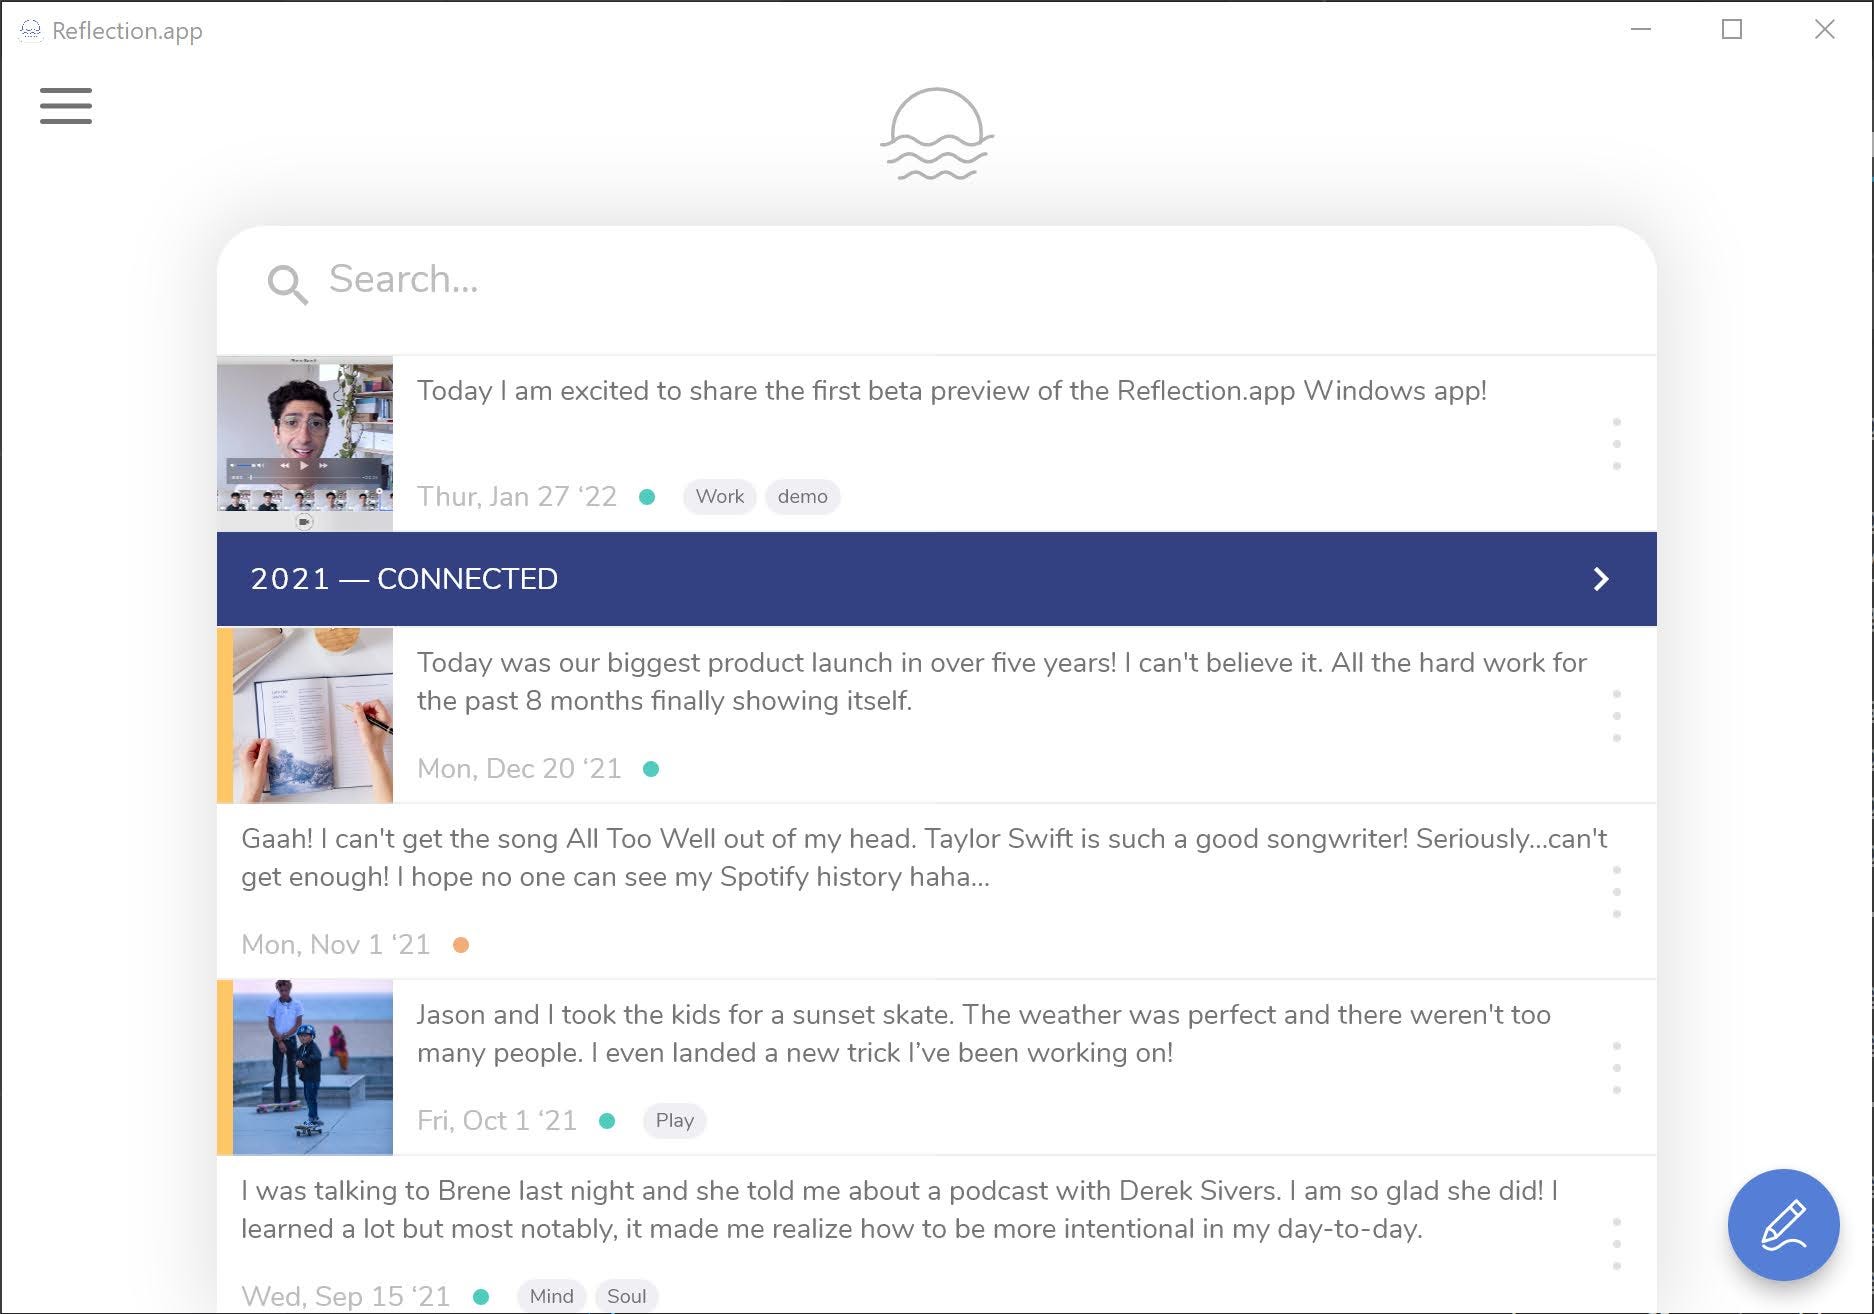Click the magnifying glass search icon
Image resolution: width=1874 pixels, height=1314 pixels.
click(x=287, y=284)
